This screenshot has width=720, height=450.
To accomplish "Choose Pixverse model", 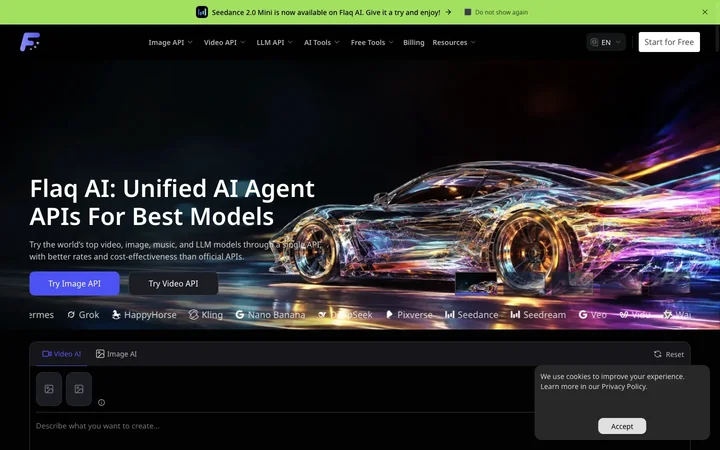I will (x=409, y=315).
